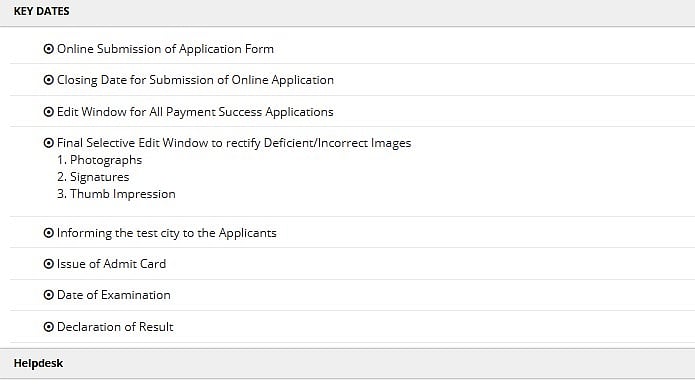
Task: Click bullet icon beside Informing the test city
Action: pyautogui.click(x=49, y=233)
